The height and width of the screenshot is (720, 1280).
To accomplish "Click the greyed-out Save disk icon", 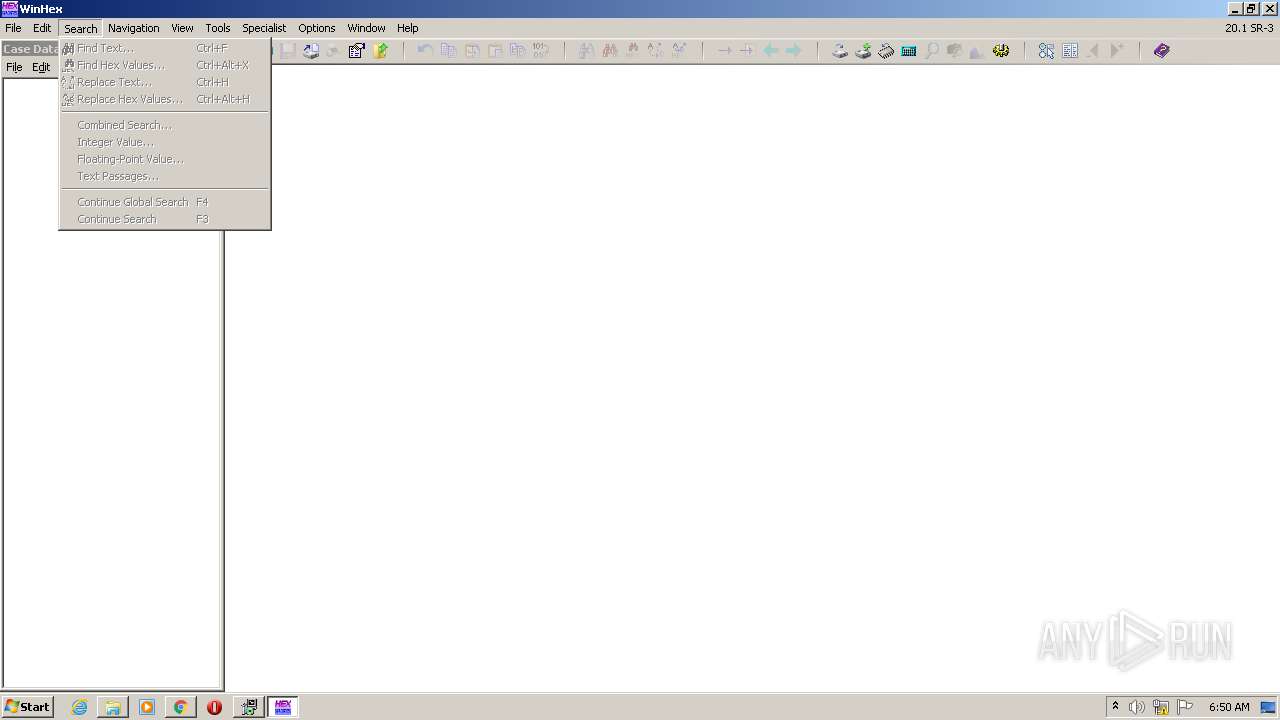I will (x=288, y=50).
